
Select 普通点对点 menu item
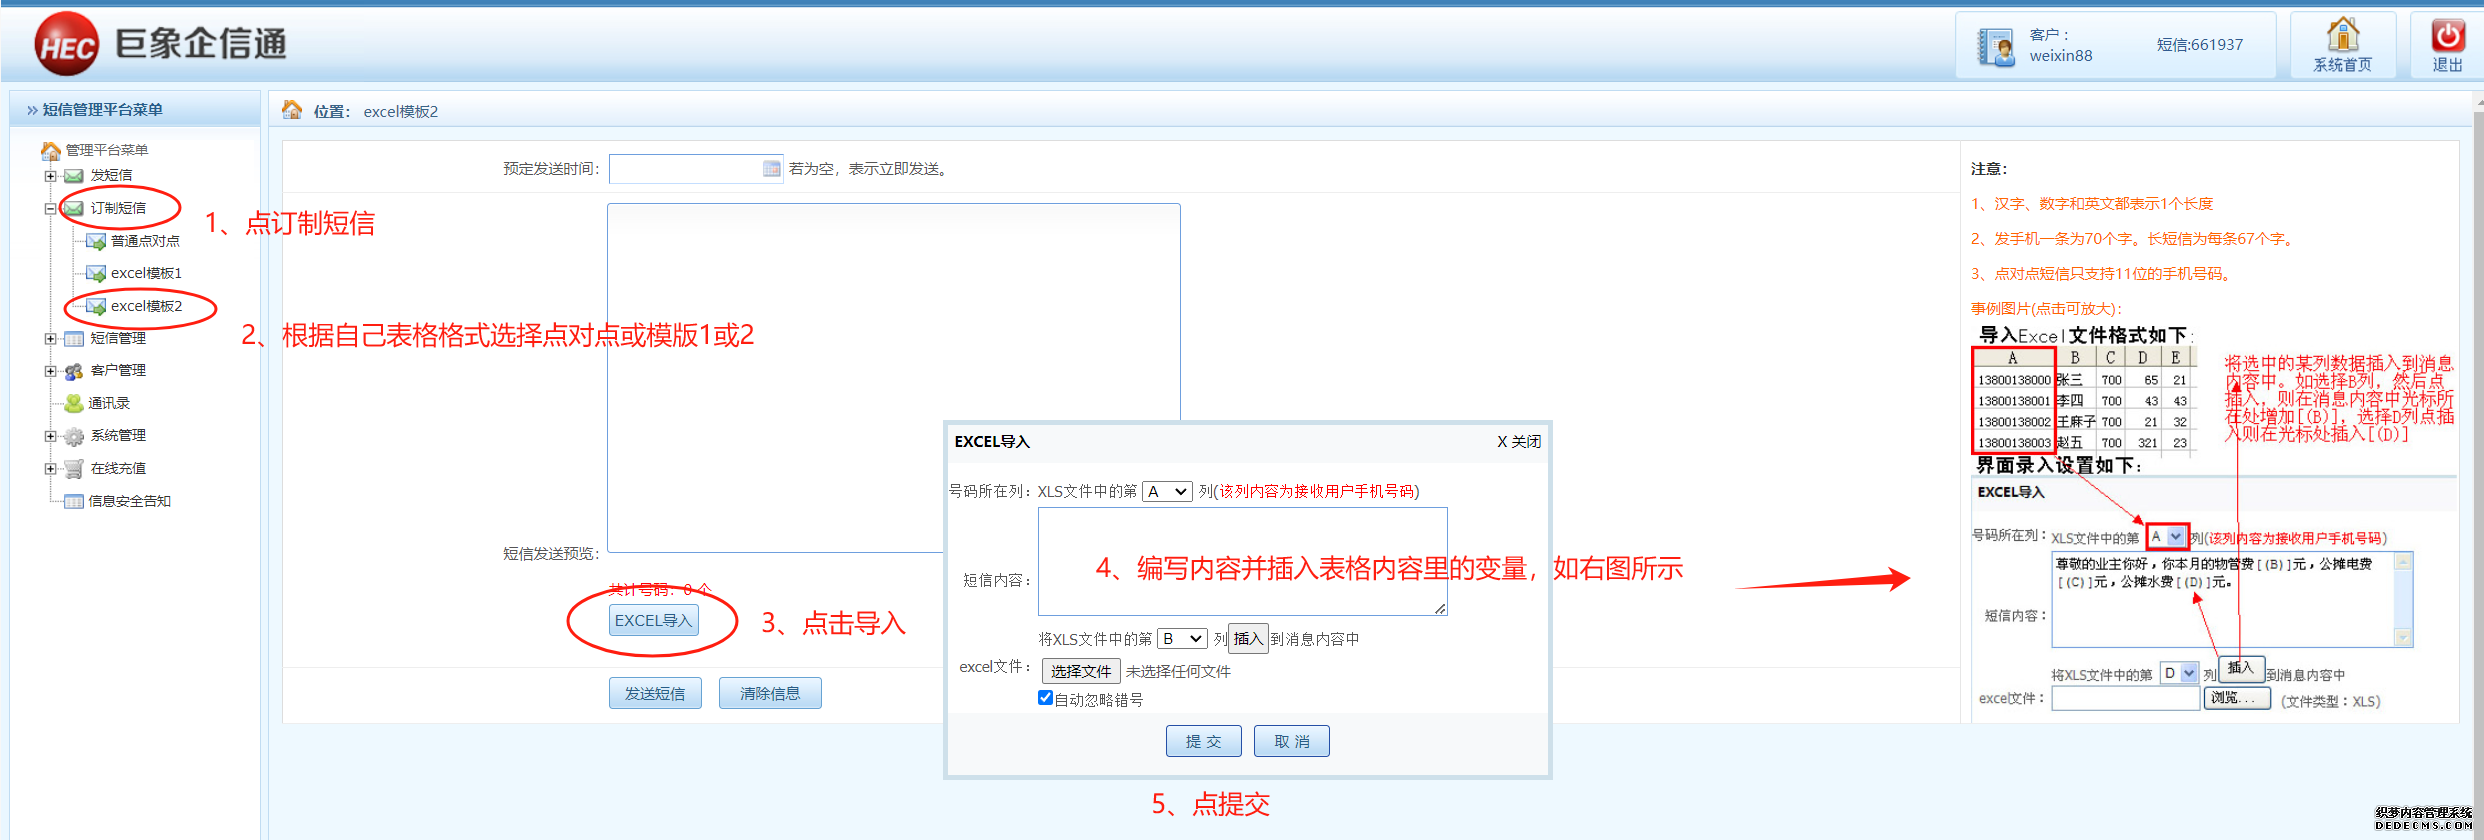(145, 241)
